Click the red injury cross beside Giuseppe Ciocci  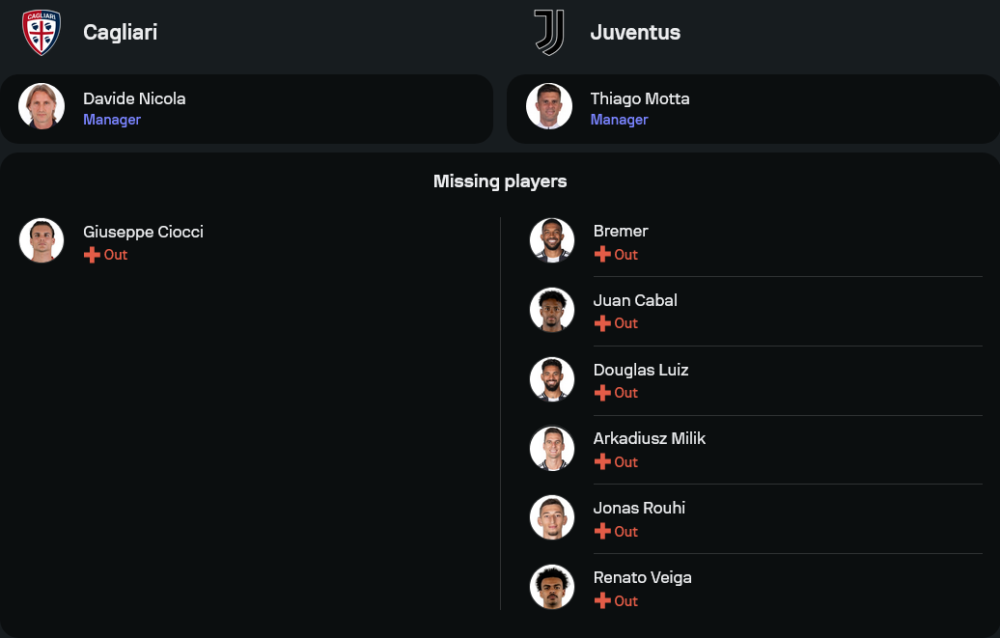click(x=92, y=255)
